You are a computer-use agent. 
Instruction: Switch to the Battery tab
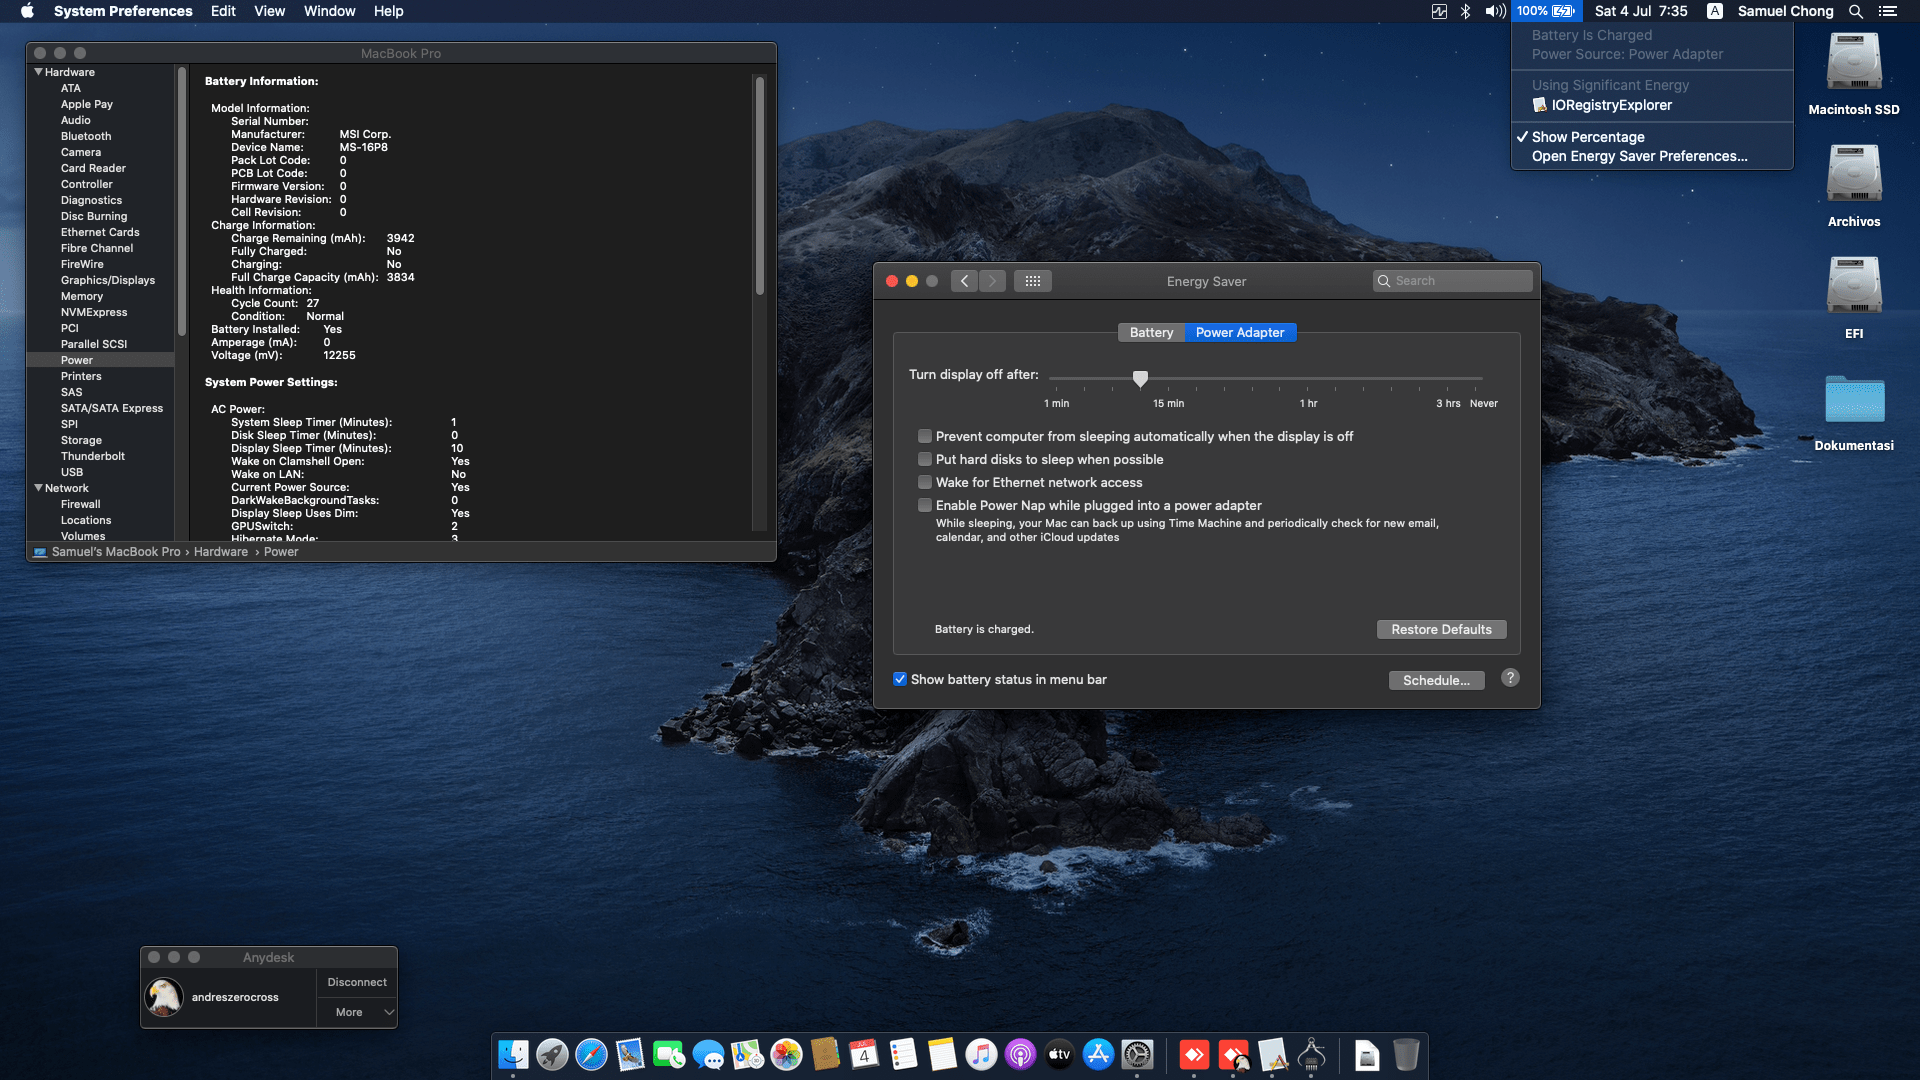1151,332
